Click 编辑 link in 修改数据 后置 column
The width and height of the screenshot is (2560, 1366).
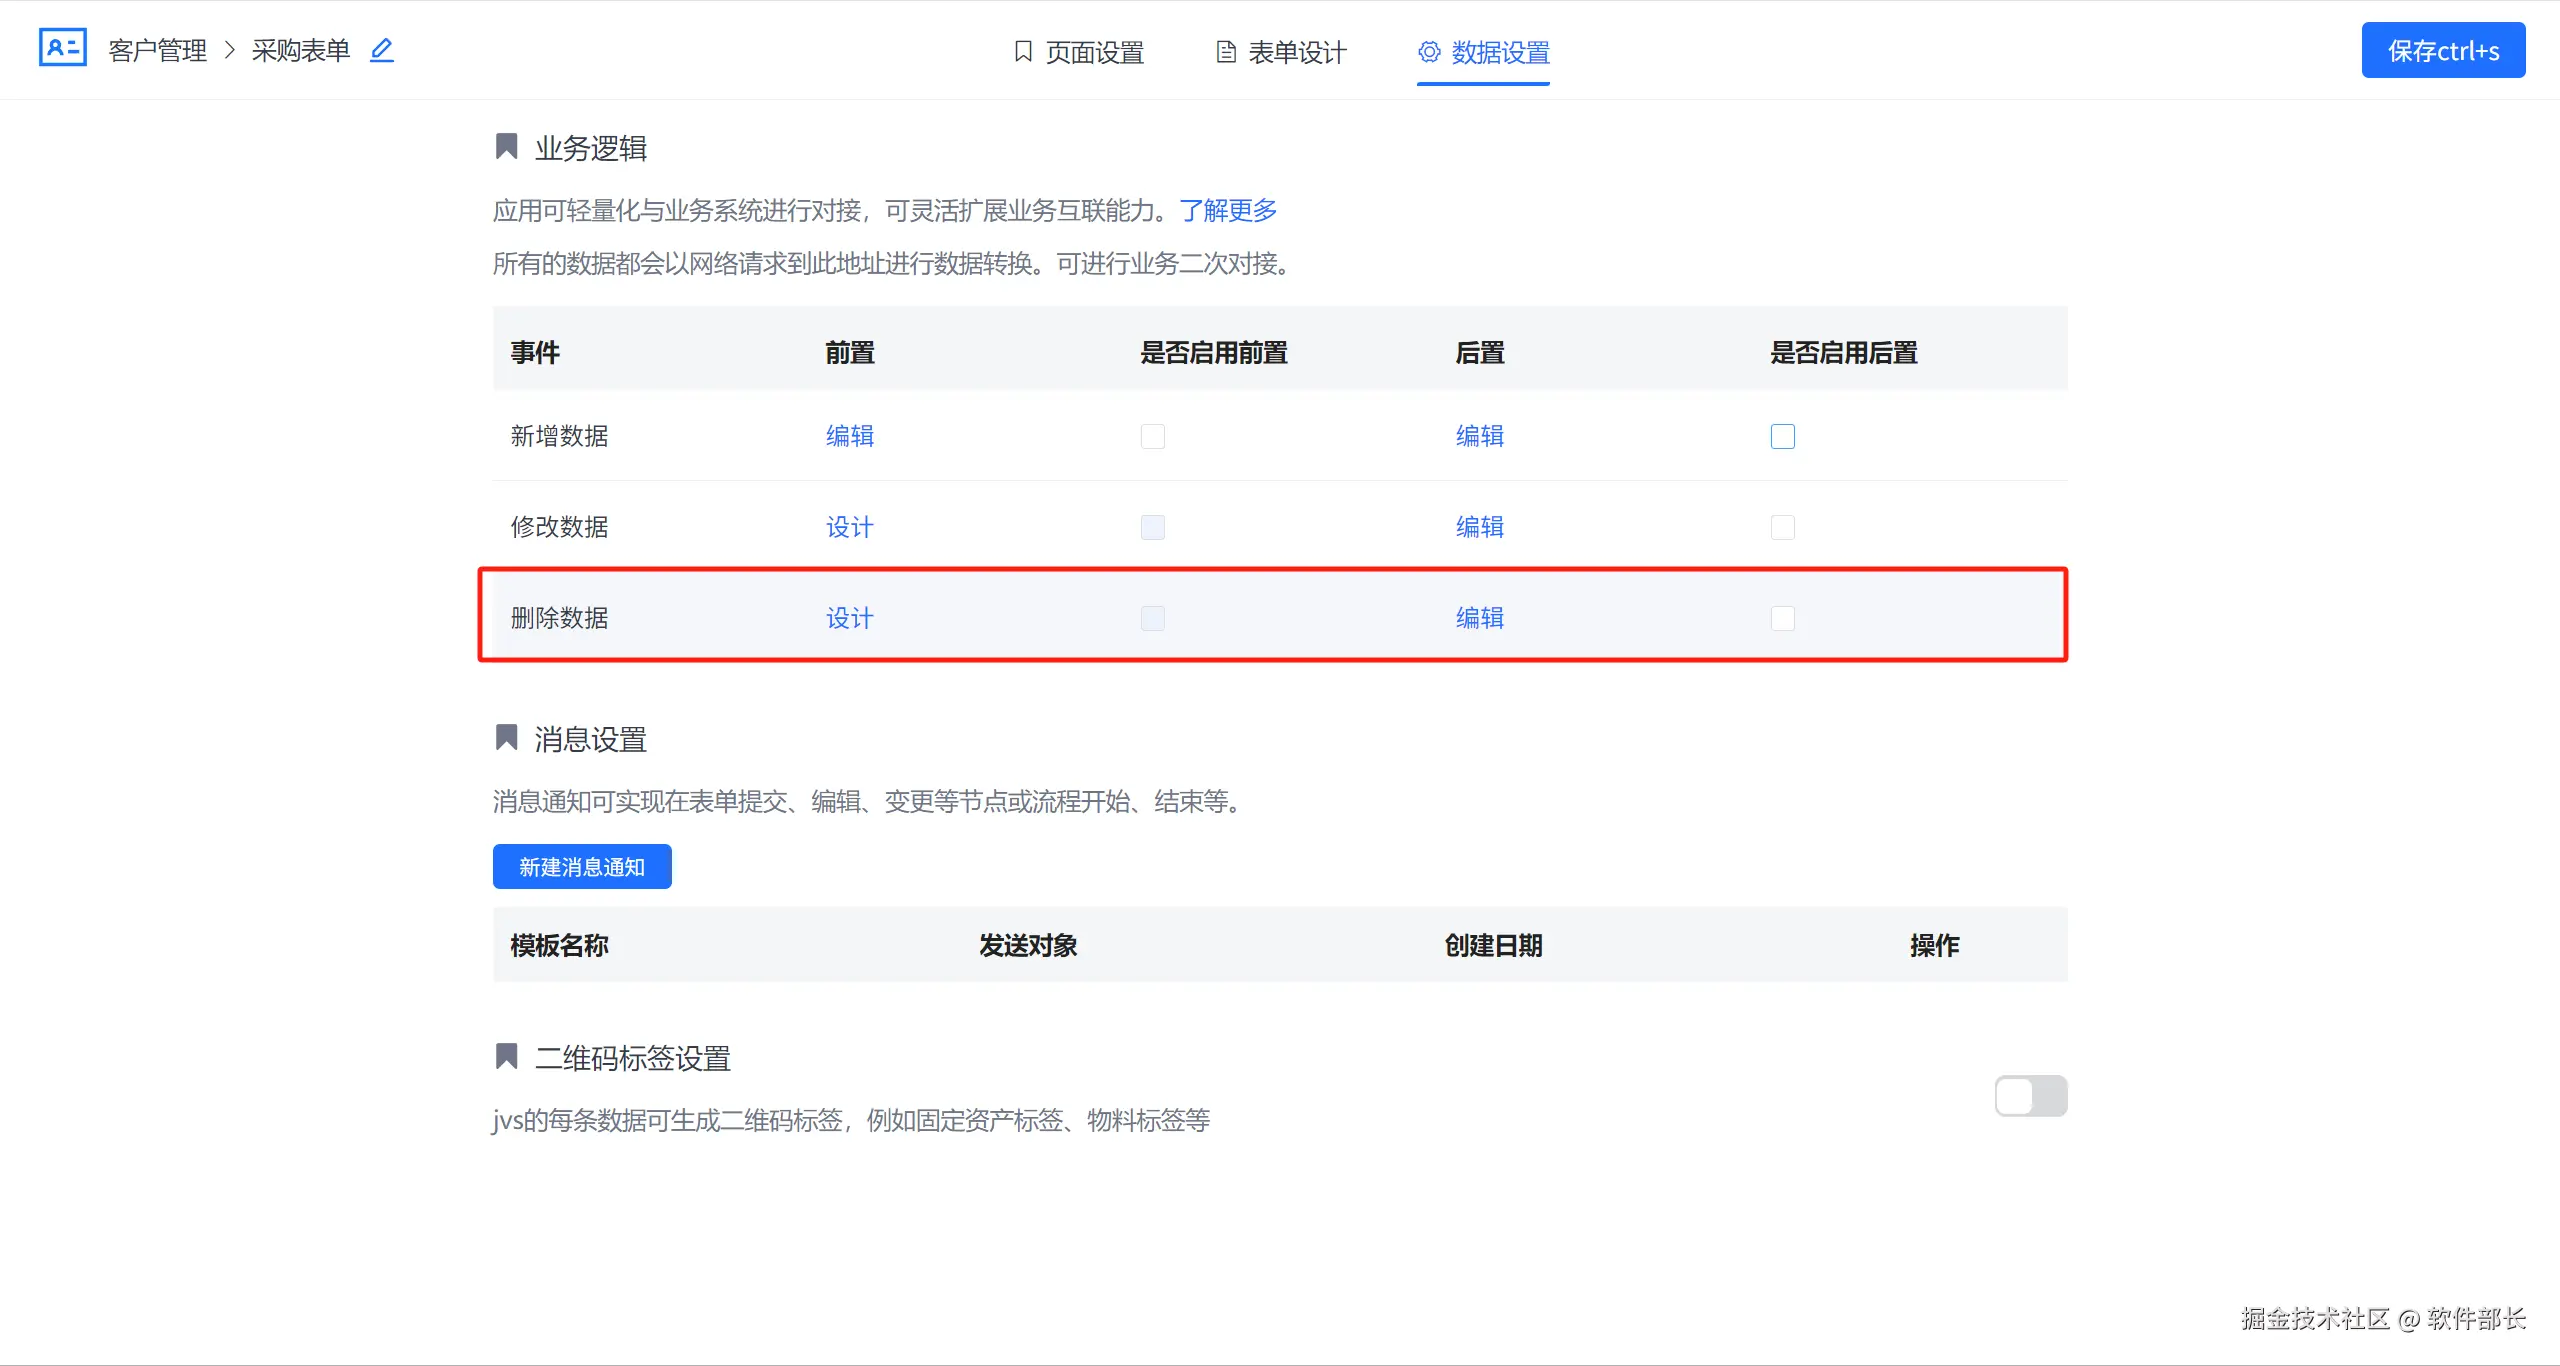pyautogui.click(x=1479, y=527)
